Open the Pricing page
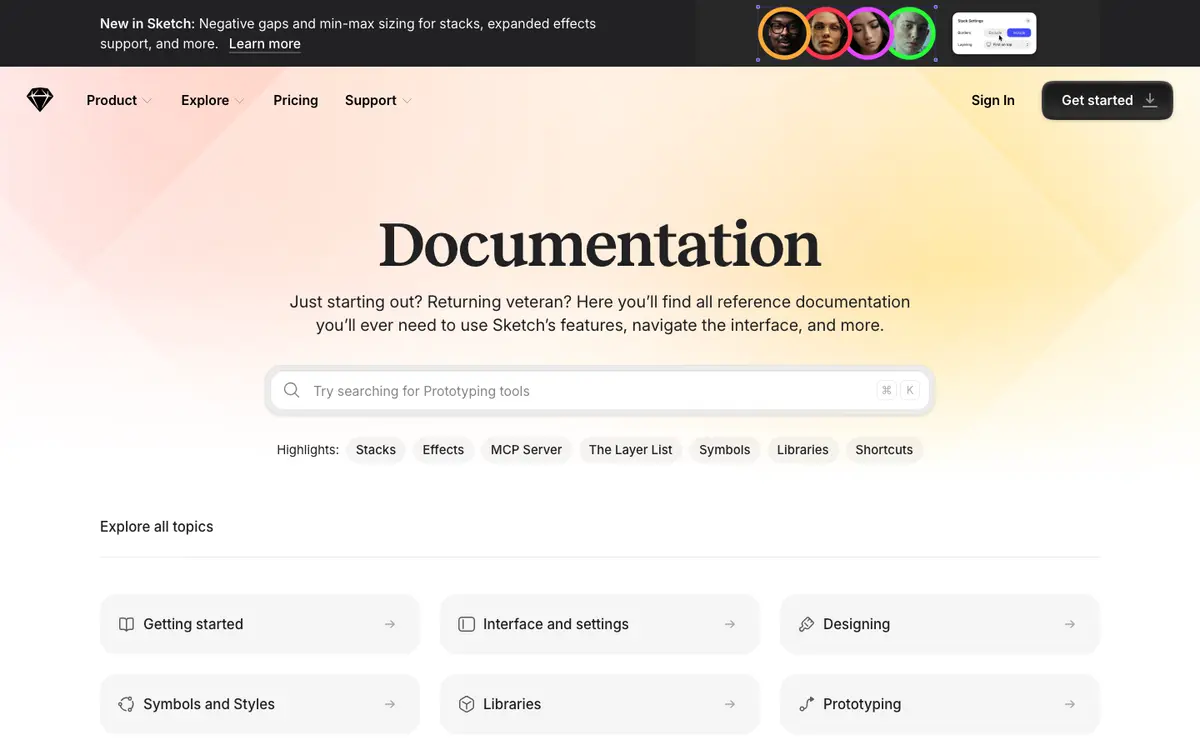Viewport: 1200px width, 750px height. [296, 100]
